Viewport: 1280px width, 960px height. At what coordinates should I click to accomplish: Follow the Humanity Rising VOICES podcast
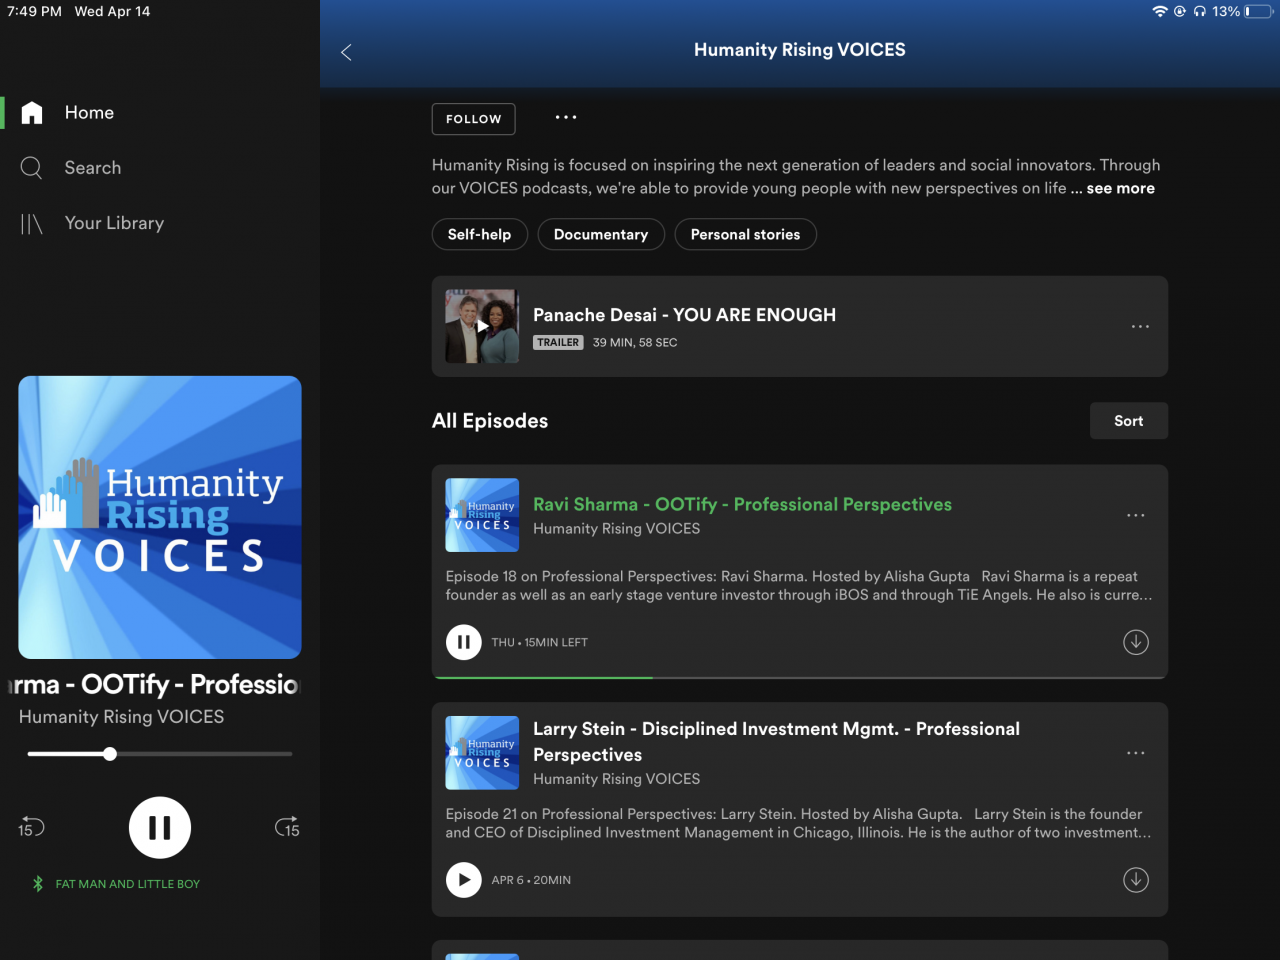pyautogui.click(x=474, y=119)
